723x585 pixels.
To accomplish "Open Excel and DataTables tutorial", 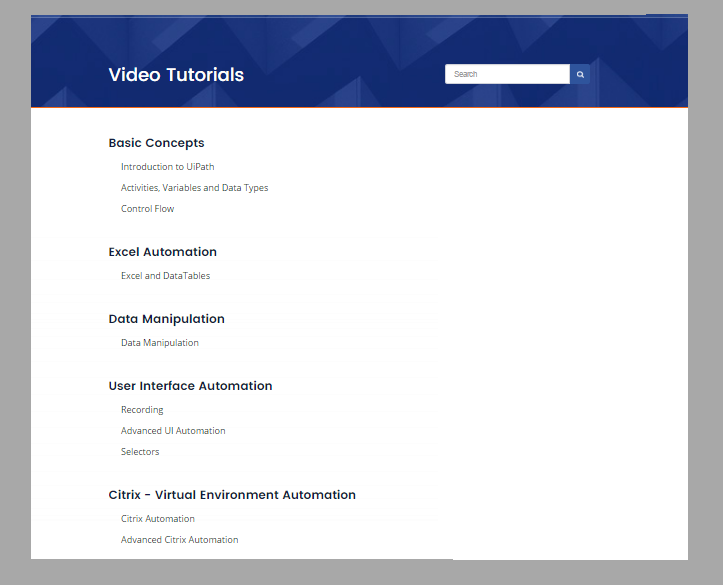I will coord(165,276).
